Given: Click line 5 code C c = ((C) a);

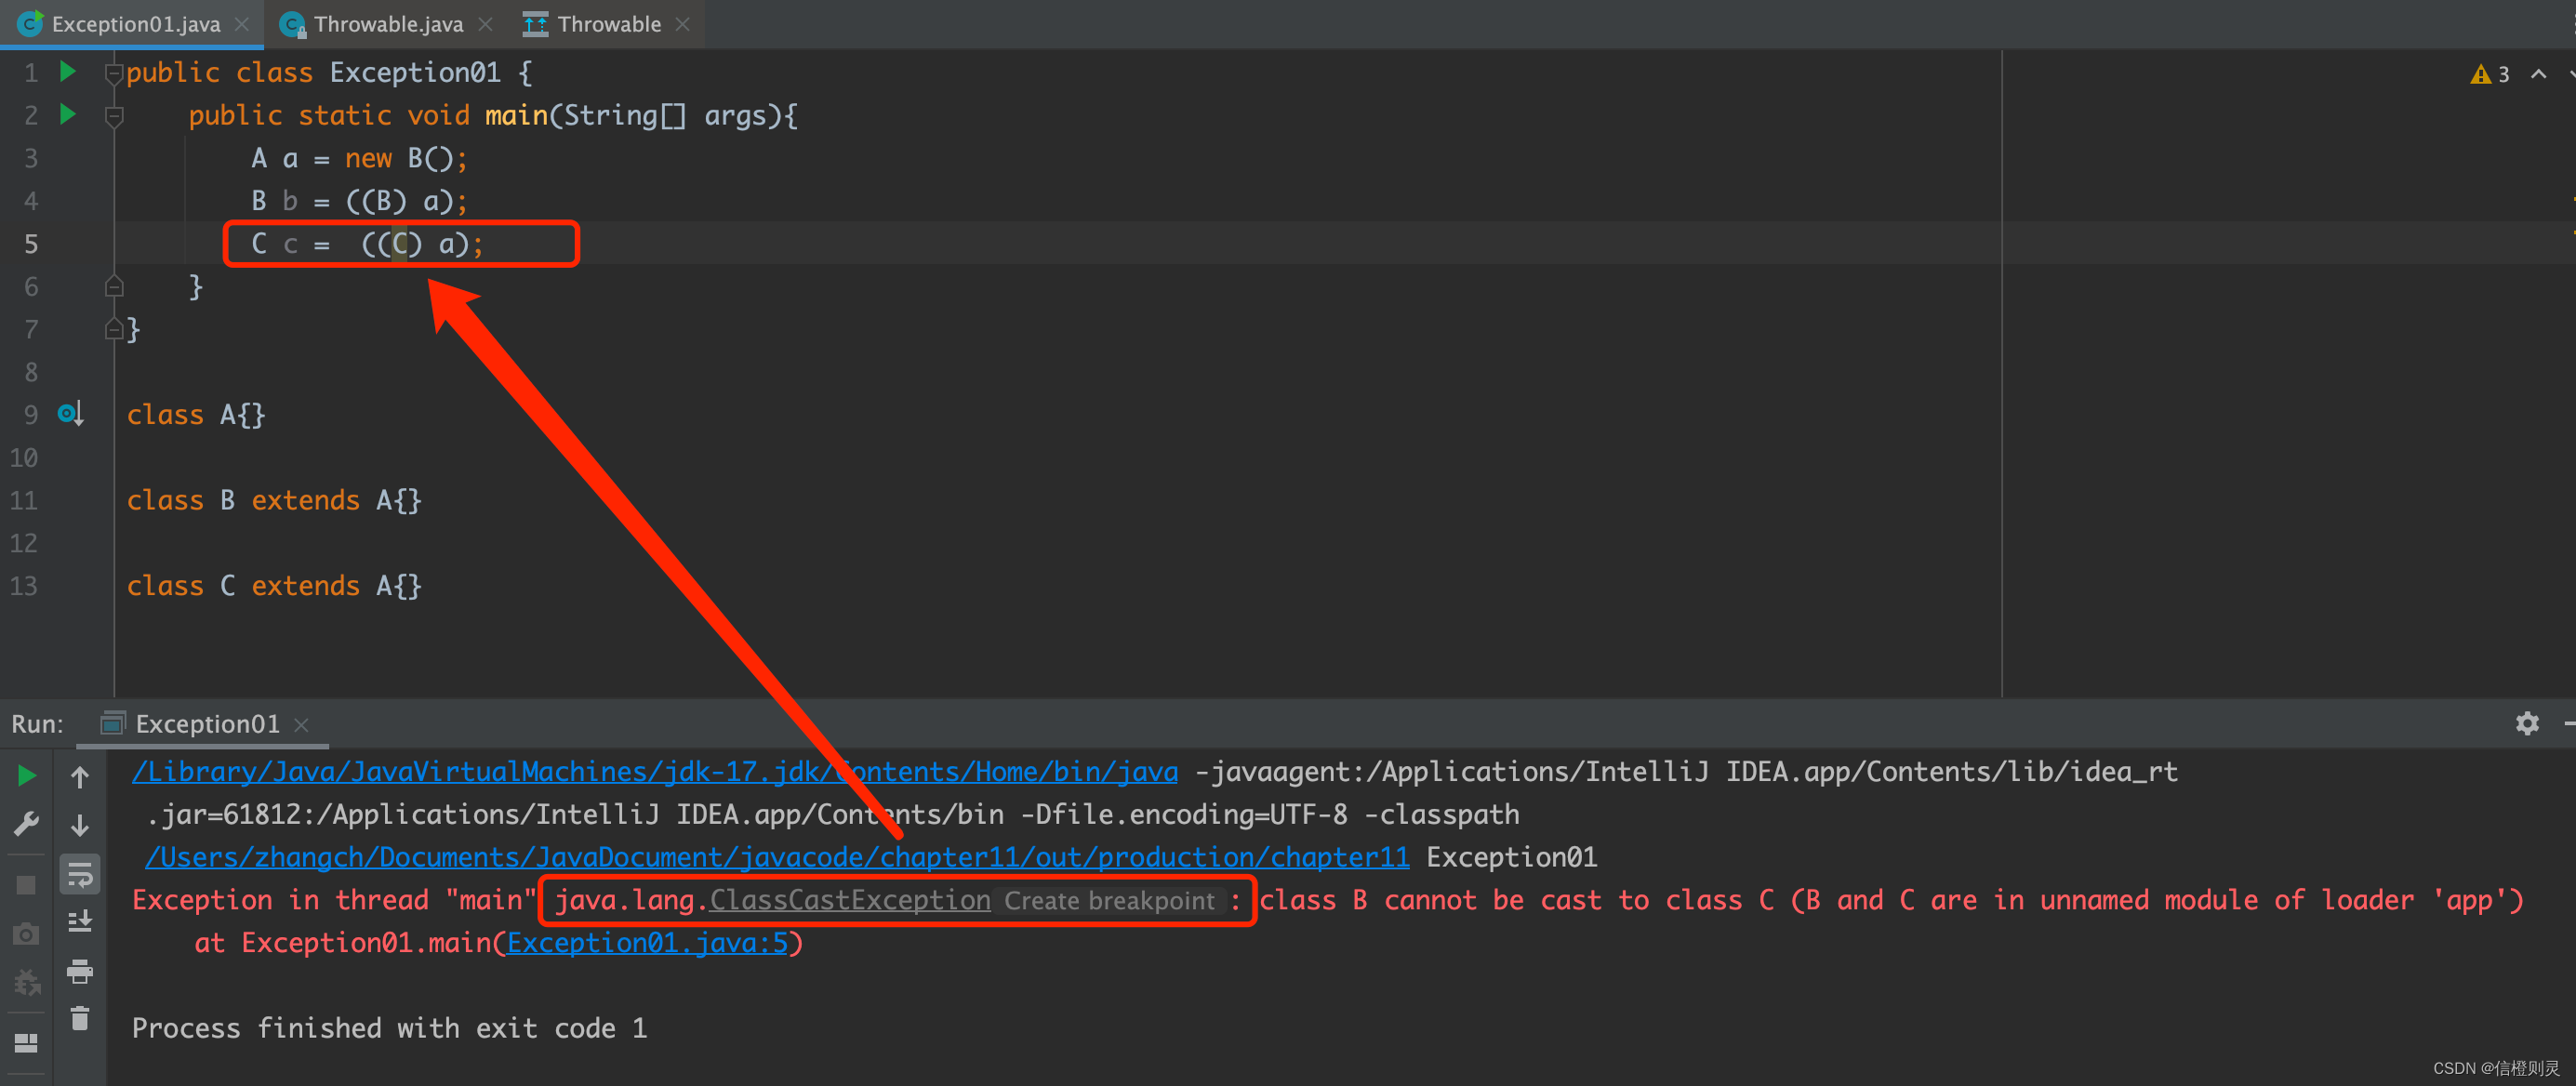Looking at the screenshot, I should (367, 244).
